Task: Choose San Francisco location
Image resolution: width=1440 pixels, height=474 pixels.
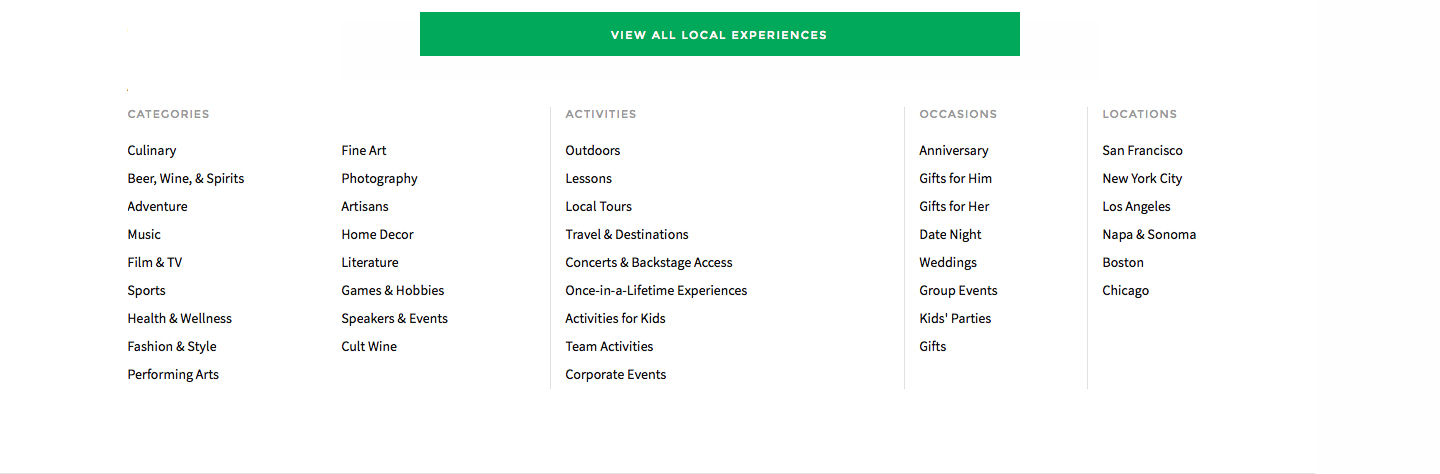Action: coord(1143,151)
